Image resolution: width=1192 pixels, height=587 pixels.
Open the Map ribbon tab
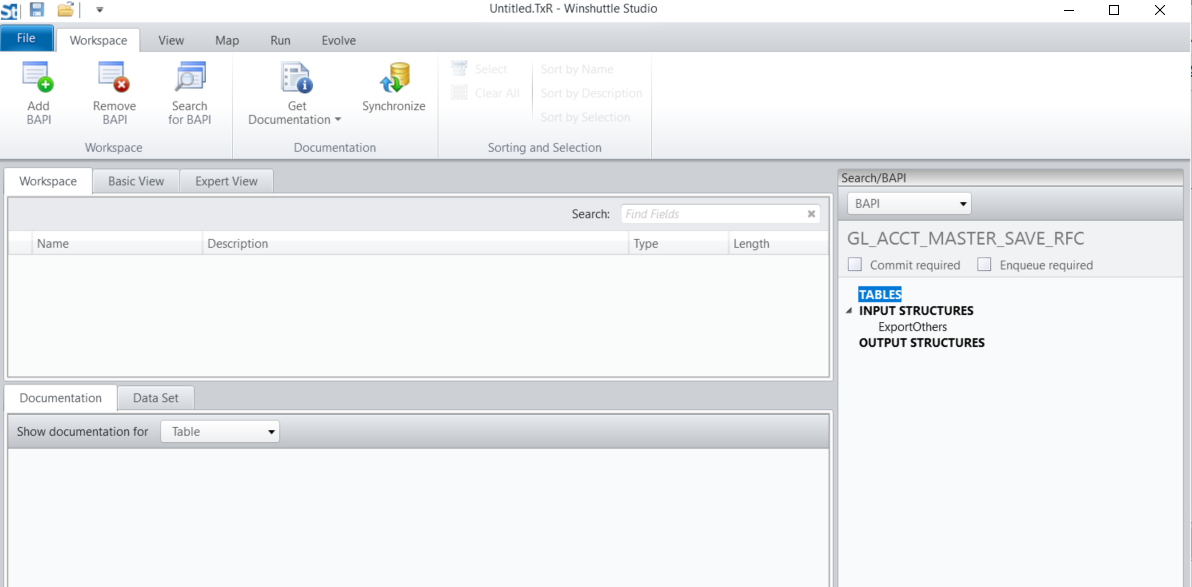point(227,40)
